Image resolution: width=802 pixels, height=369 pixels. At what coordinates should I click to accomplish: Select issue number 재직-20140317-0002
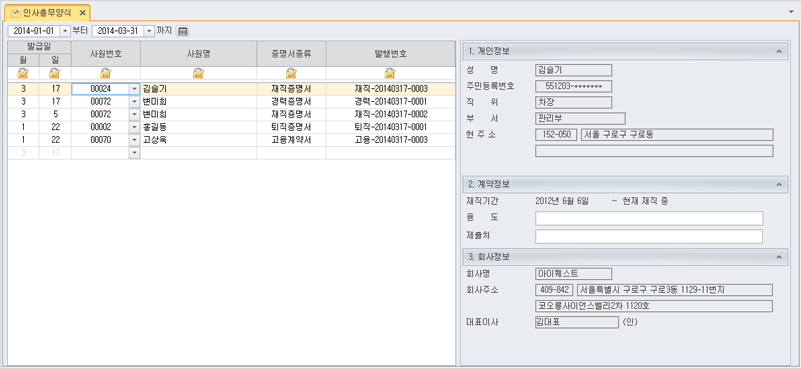[x=390, y=115]
